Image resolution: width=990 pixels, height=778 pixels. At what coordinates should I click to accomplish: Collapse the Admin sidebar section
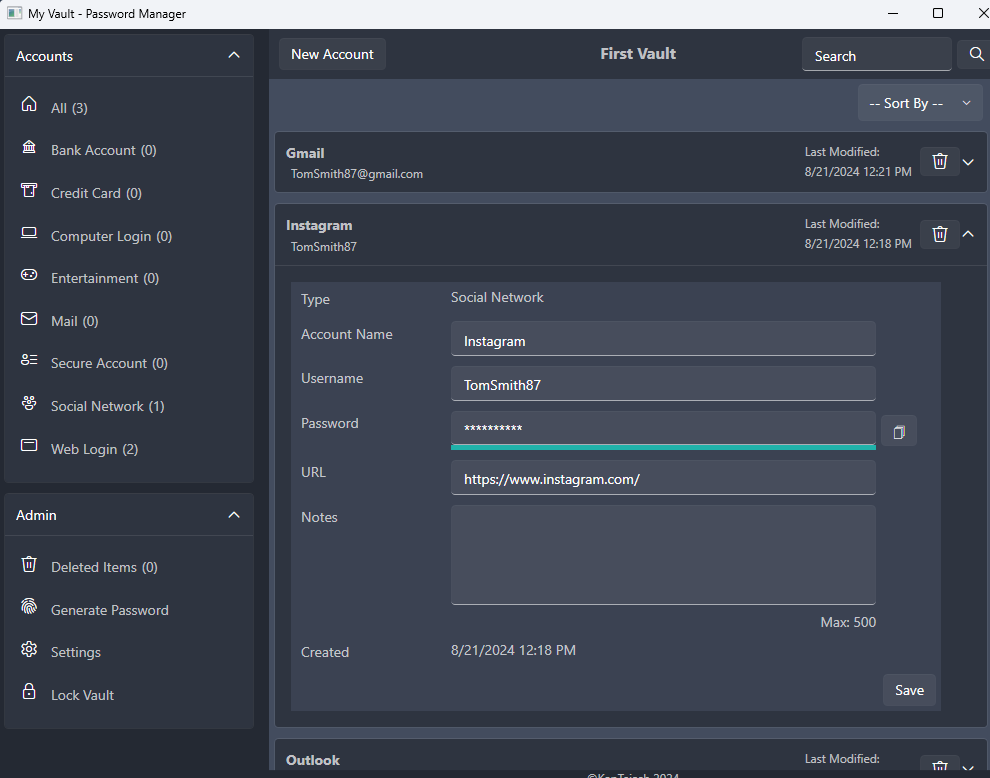pos(234,515)
